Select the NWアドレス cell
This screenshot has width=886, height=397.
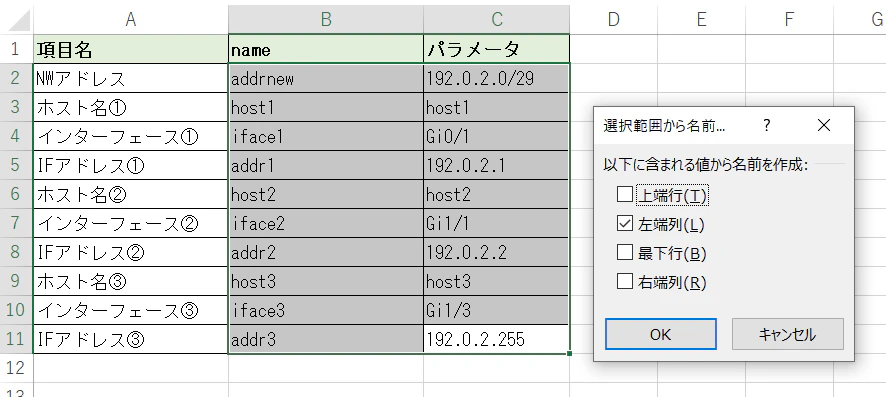pos(131,78)
